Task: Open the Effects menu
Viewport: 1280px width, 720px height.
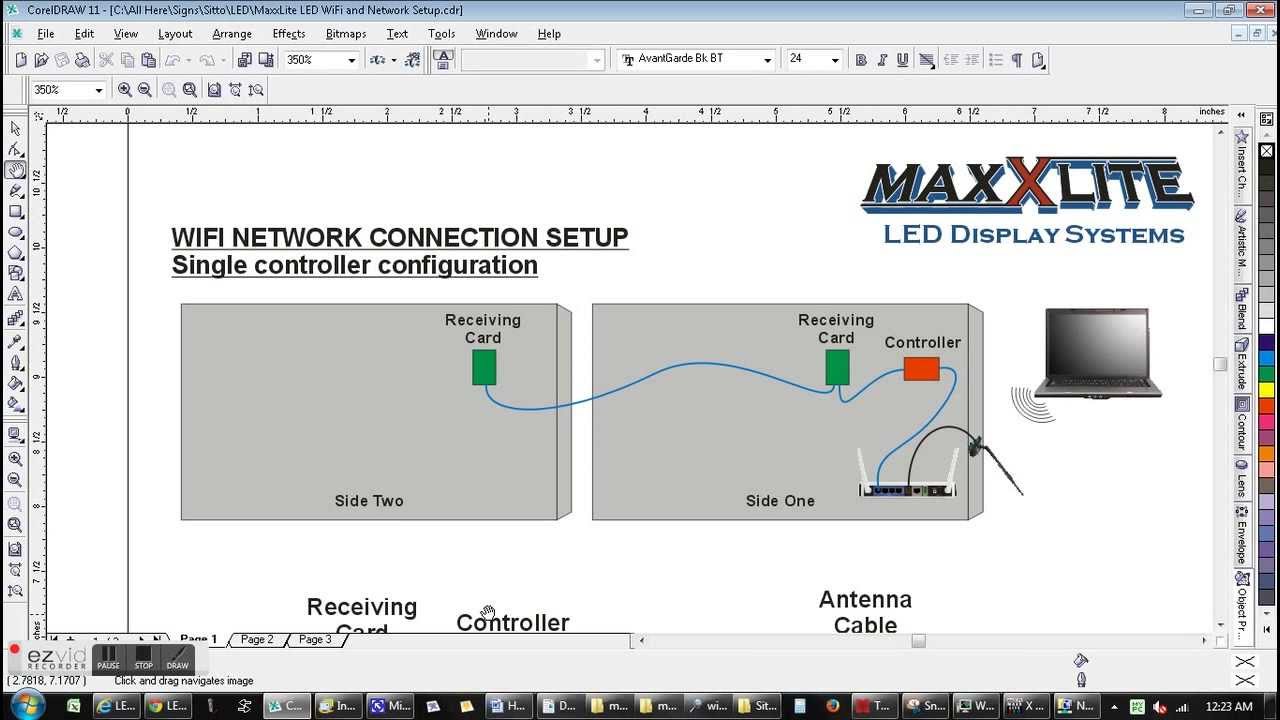Action: pos(289,33)
